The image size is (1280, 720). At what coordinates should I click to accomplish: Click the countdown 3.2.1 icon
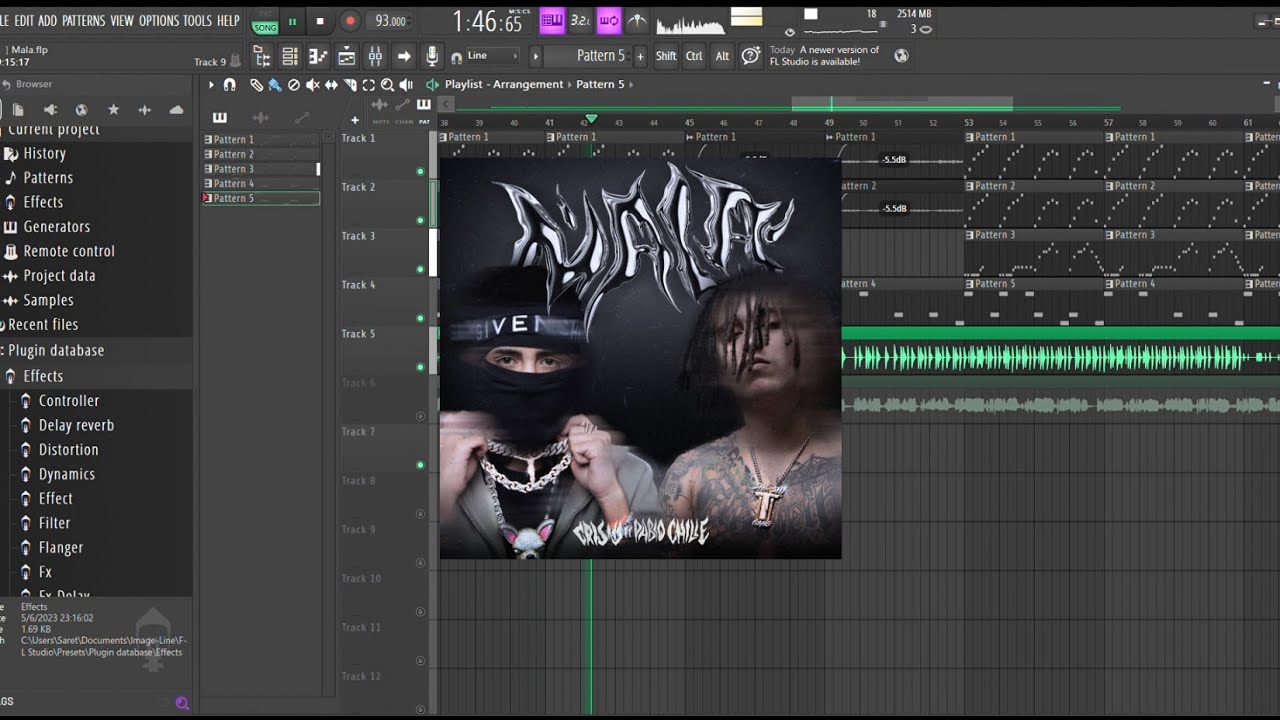(580, 21)
